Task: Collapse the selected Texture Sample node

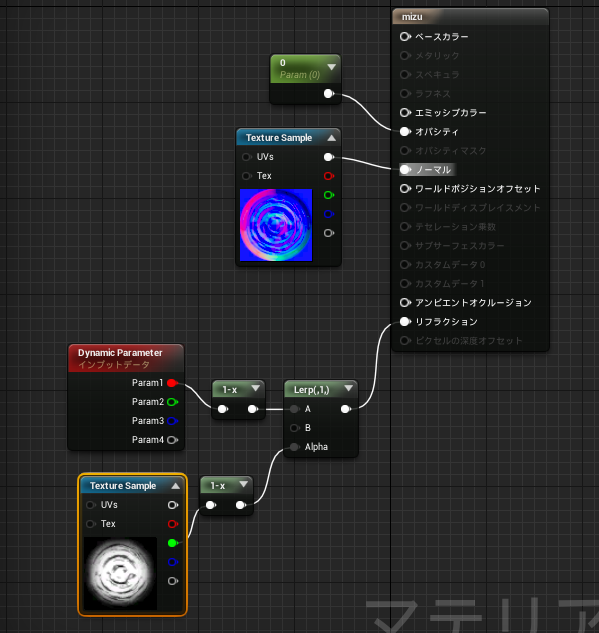Action: [x=176, y=486]
